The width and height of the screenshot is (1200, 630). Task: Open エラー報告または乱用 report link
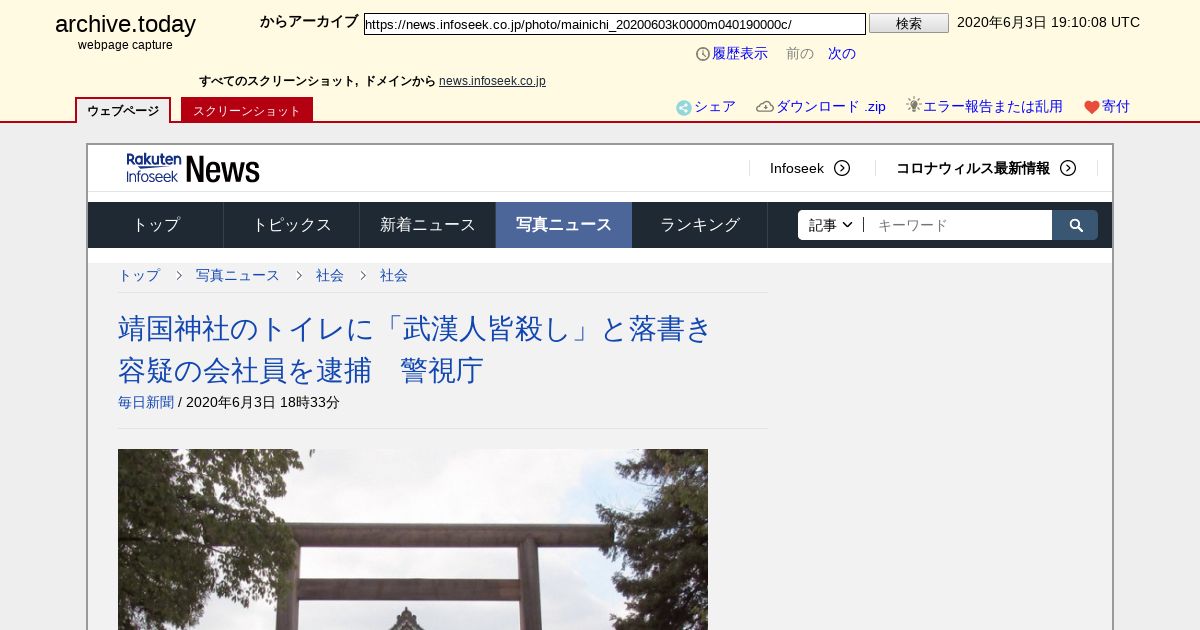pyautogui.click(x=993, y=107)
